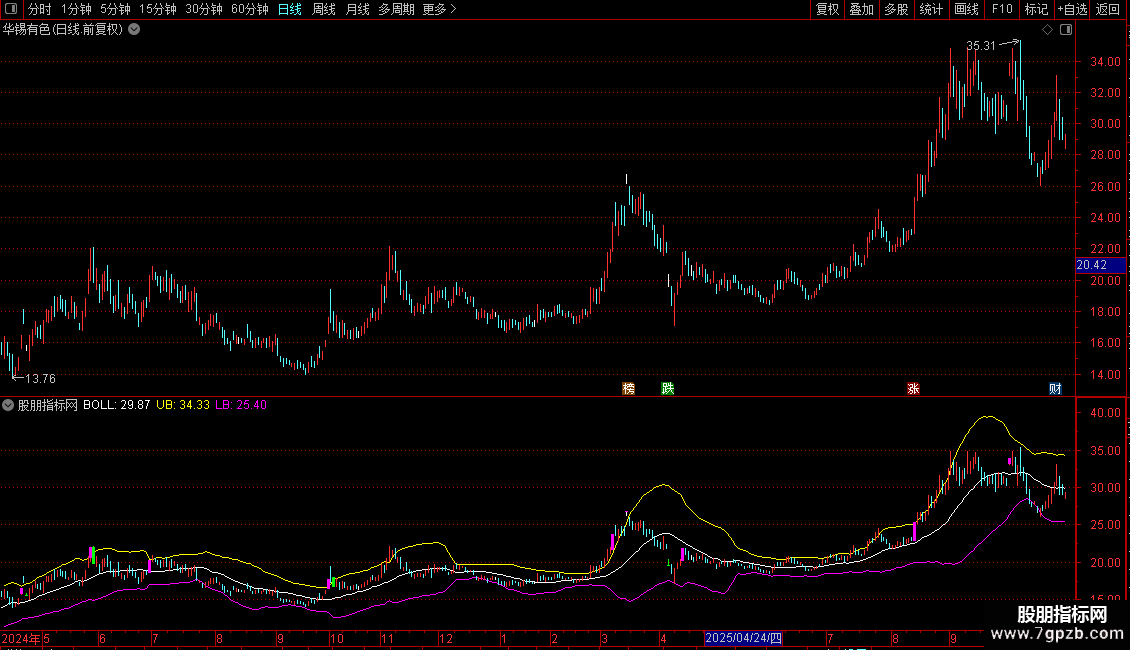Select the 60分钟 period tab
Screen dimensions: 1130x650
[250, 9]
